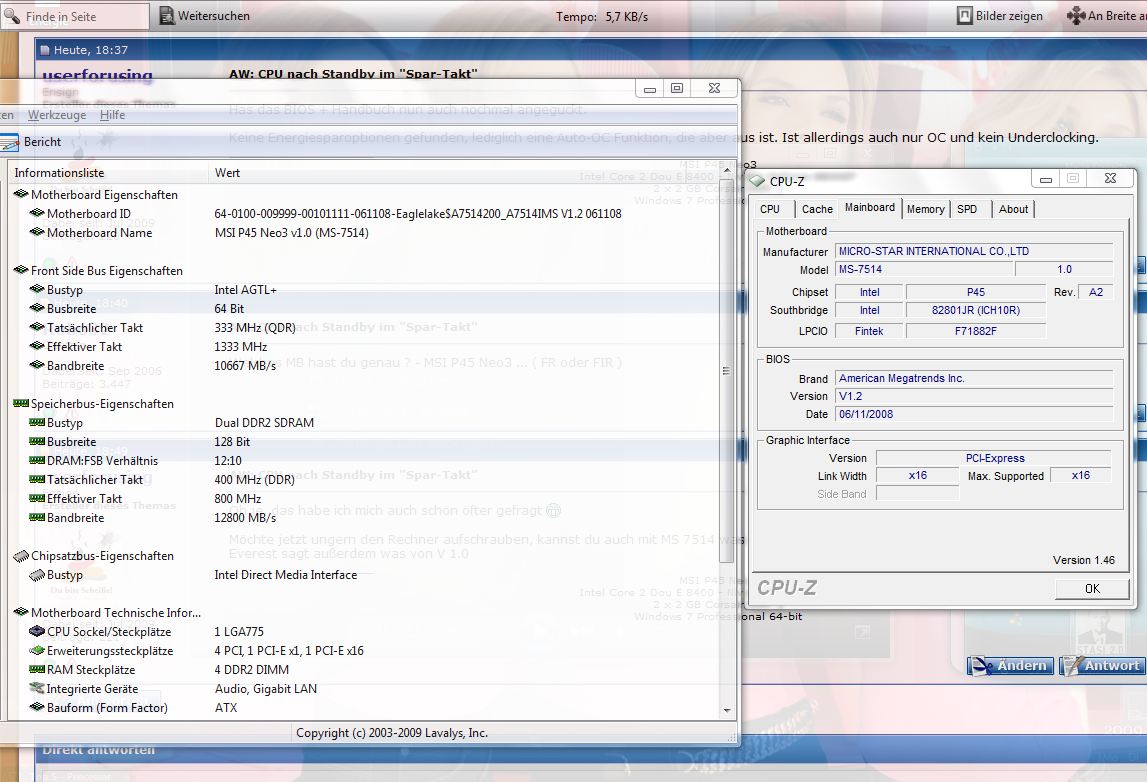Select the Effektiver Takt 800 MHz row
The height and width of the screenshot is (782, 1147).
pos(366,499)
